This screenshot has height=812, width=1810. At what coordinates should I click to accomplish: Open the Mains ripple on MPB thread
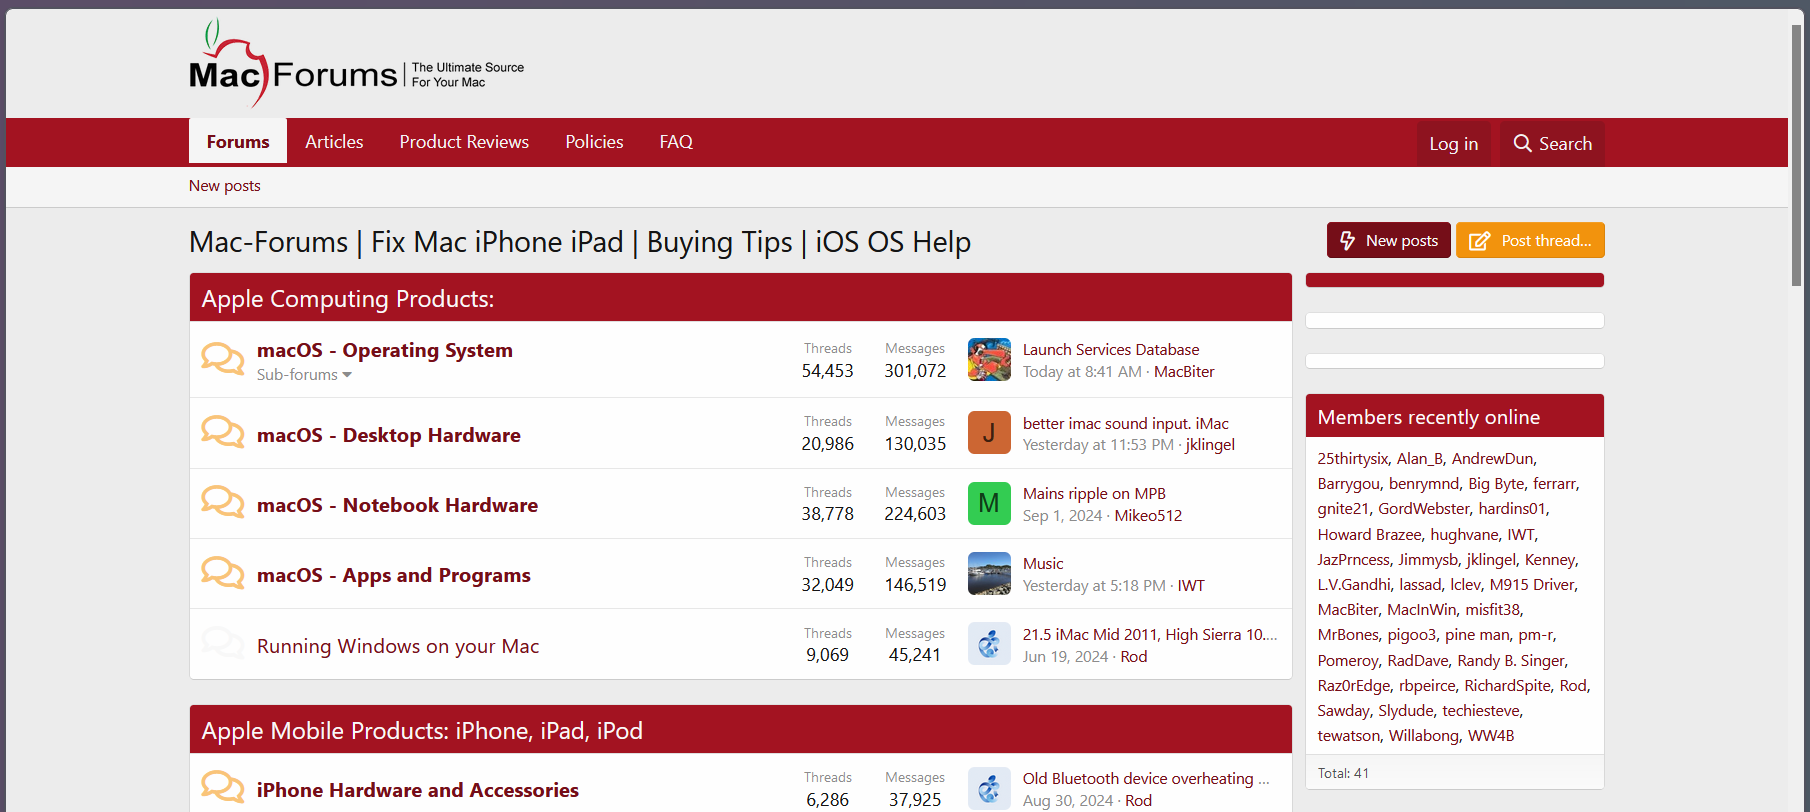pyautogui.click(x=1094, y=494)
